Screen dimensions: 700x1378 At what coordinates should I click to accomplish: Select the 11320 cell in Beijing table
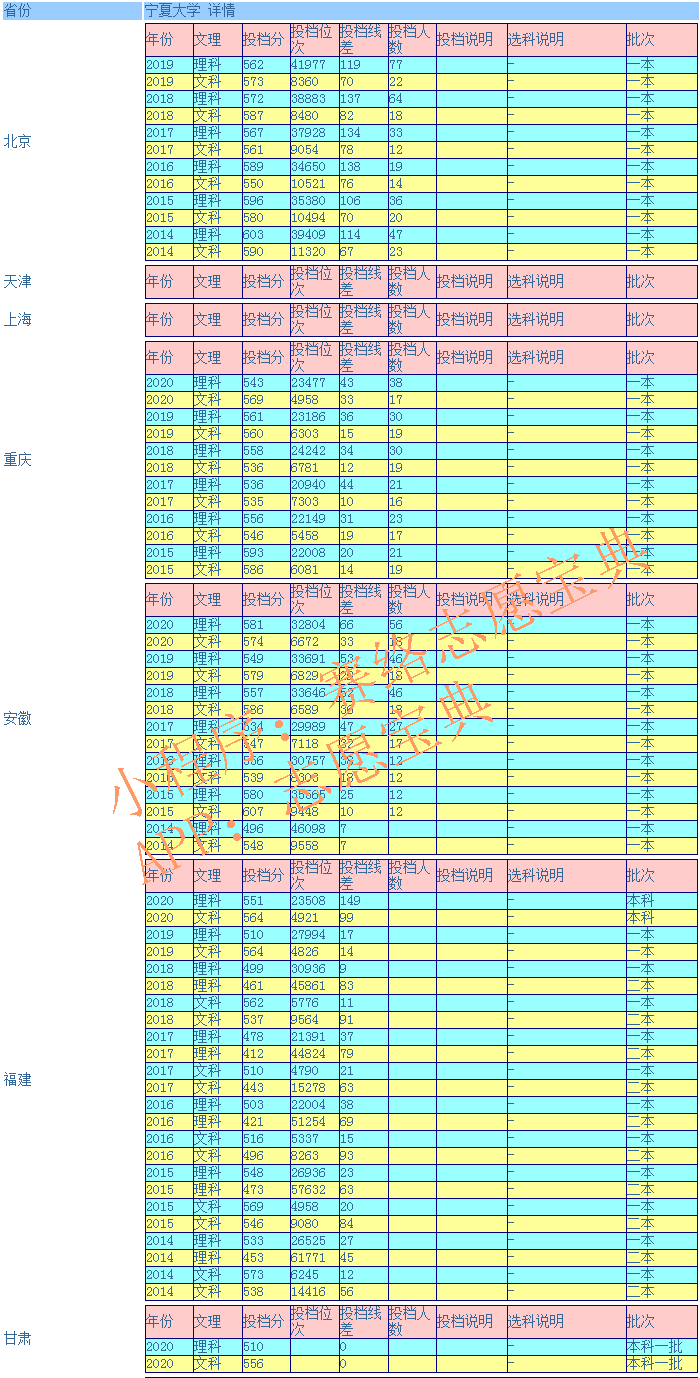(x=314, y=252)
